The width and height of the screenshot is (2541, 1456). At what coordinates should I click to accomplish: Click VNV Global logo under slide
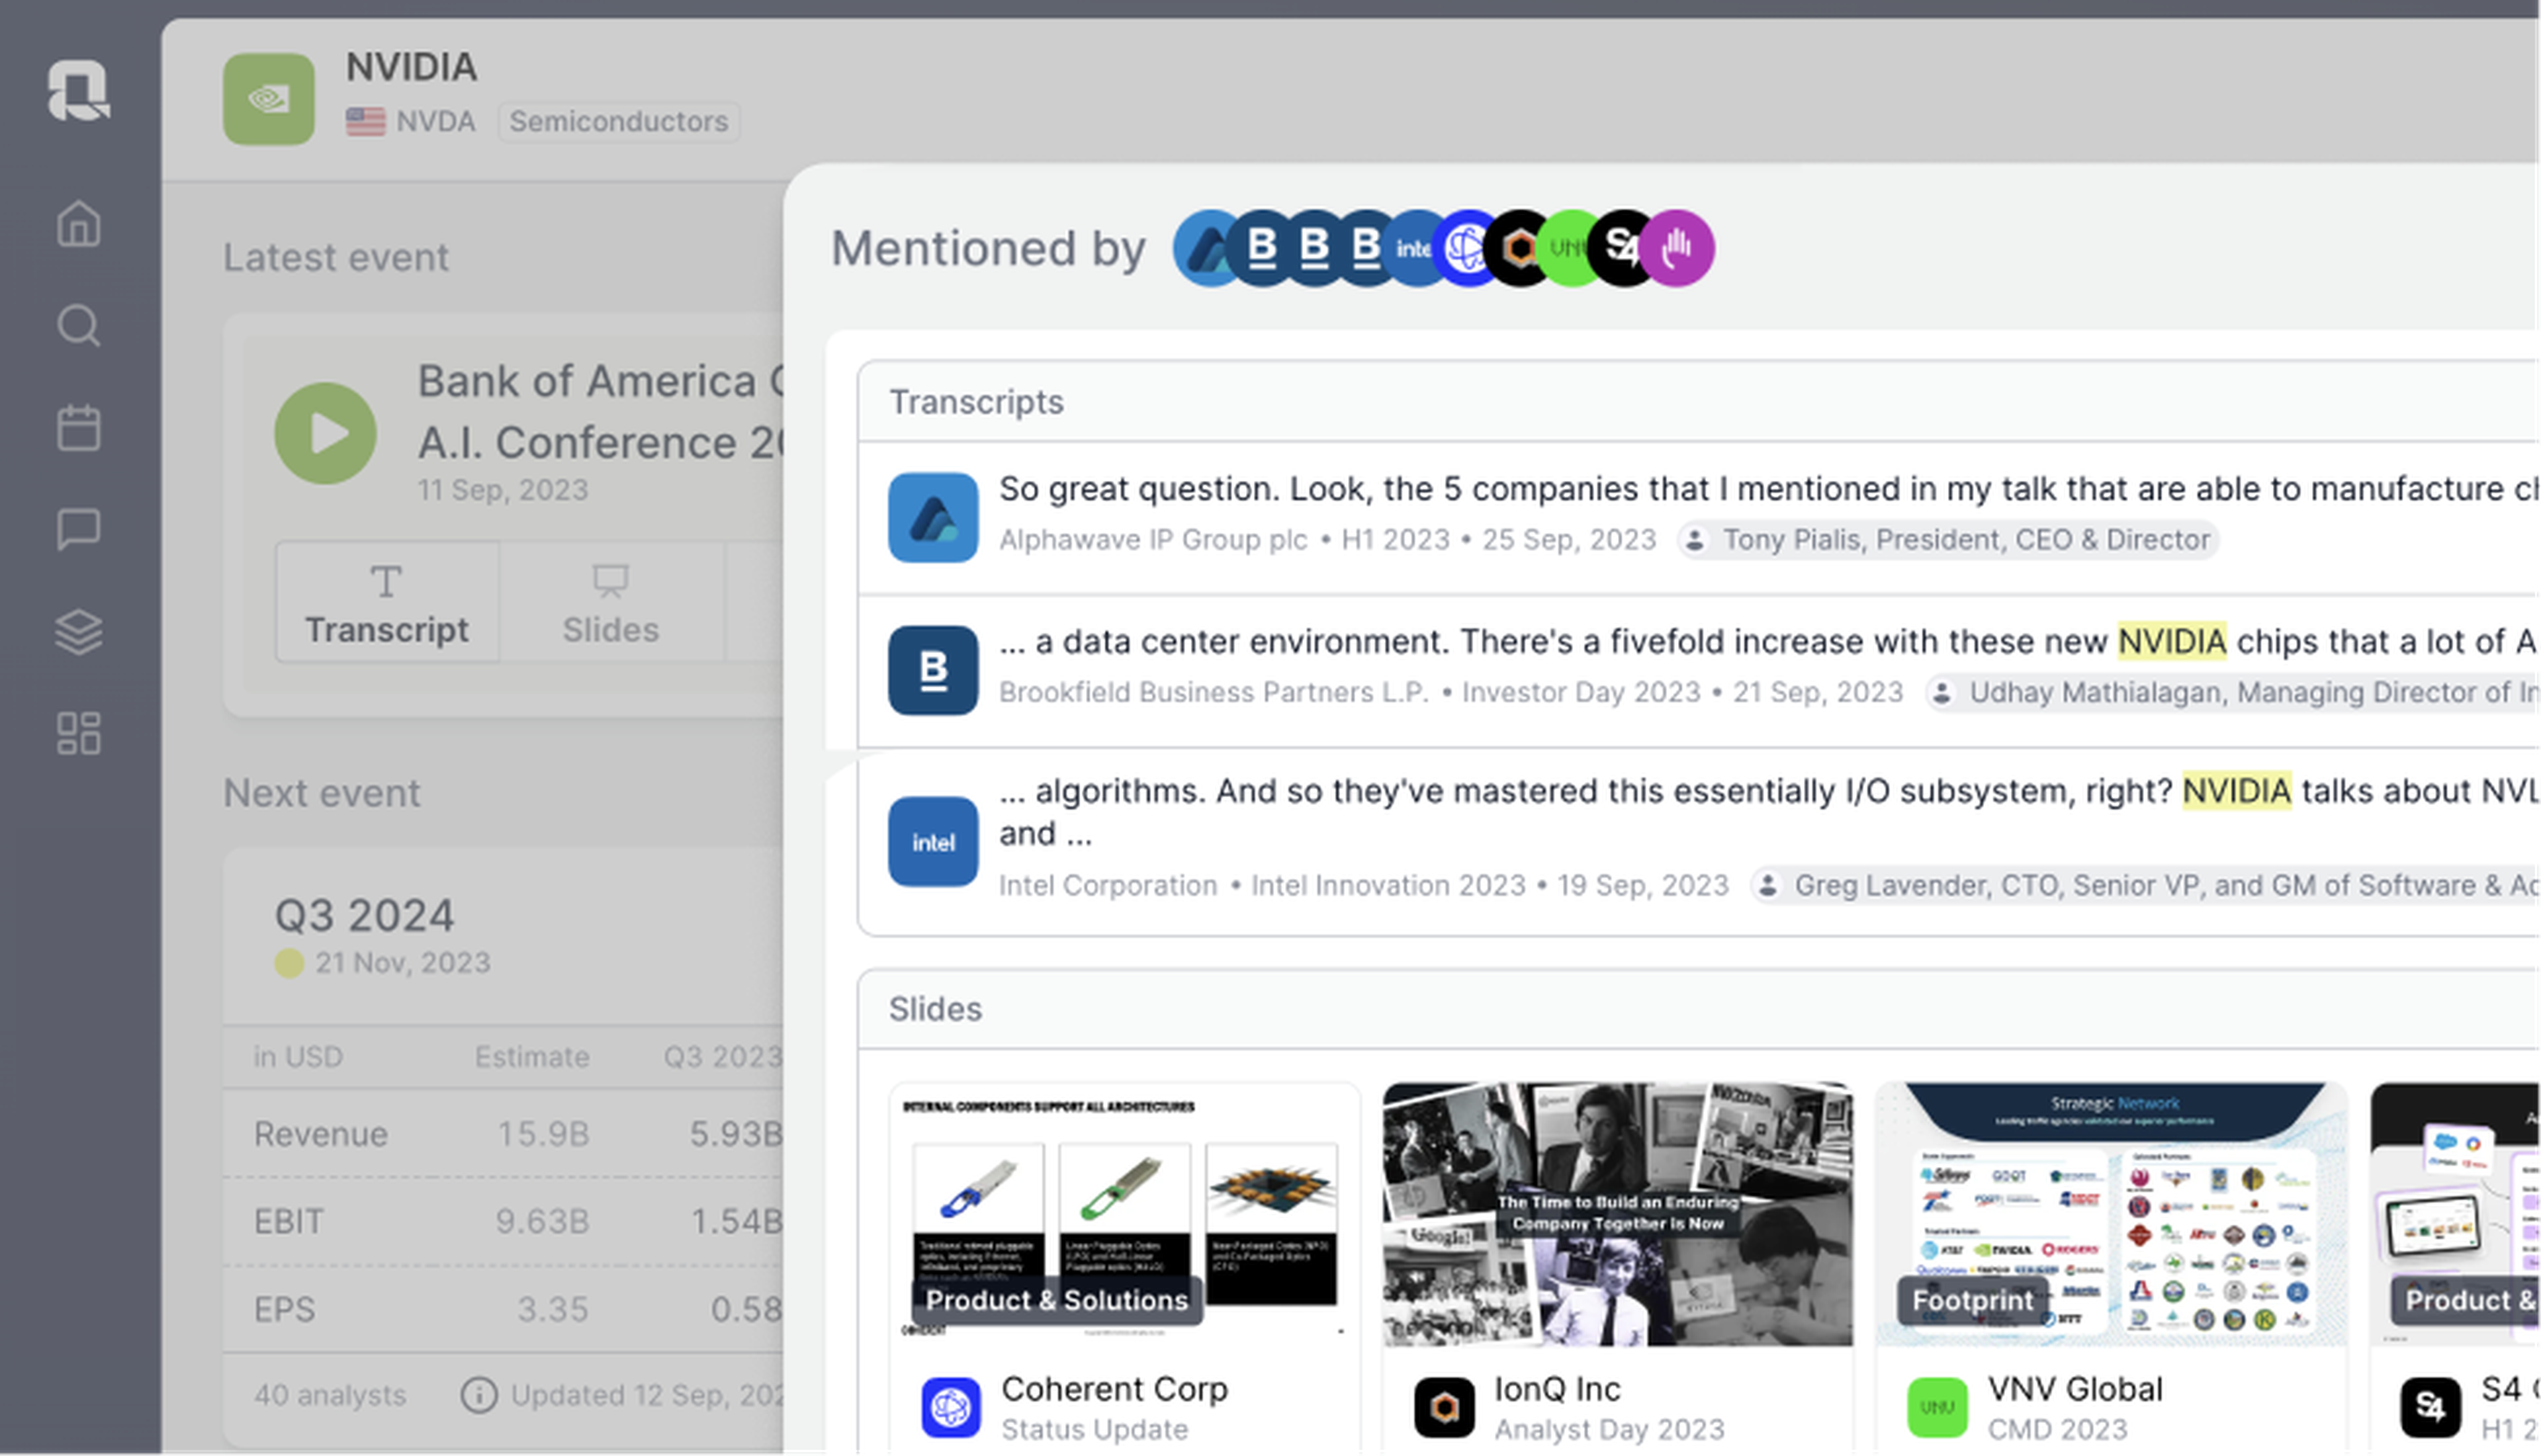(x=1937, y=1407)
